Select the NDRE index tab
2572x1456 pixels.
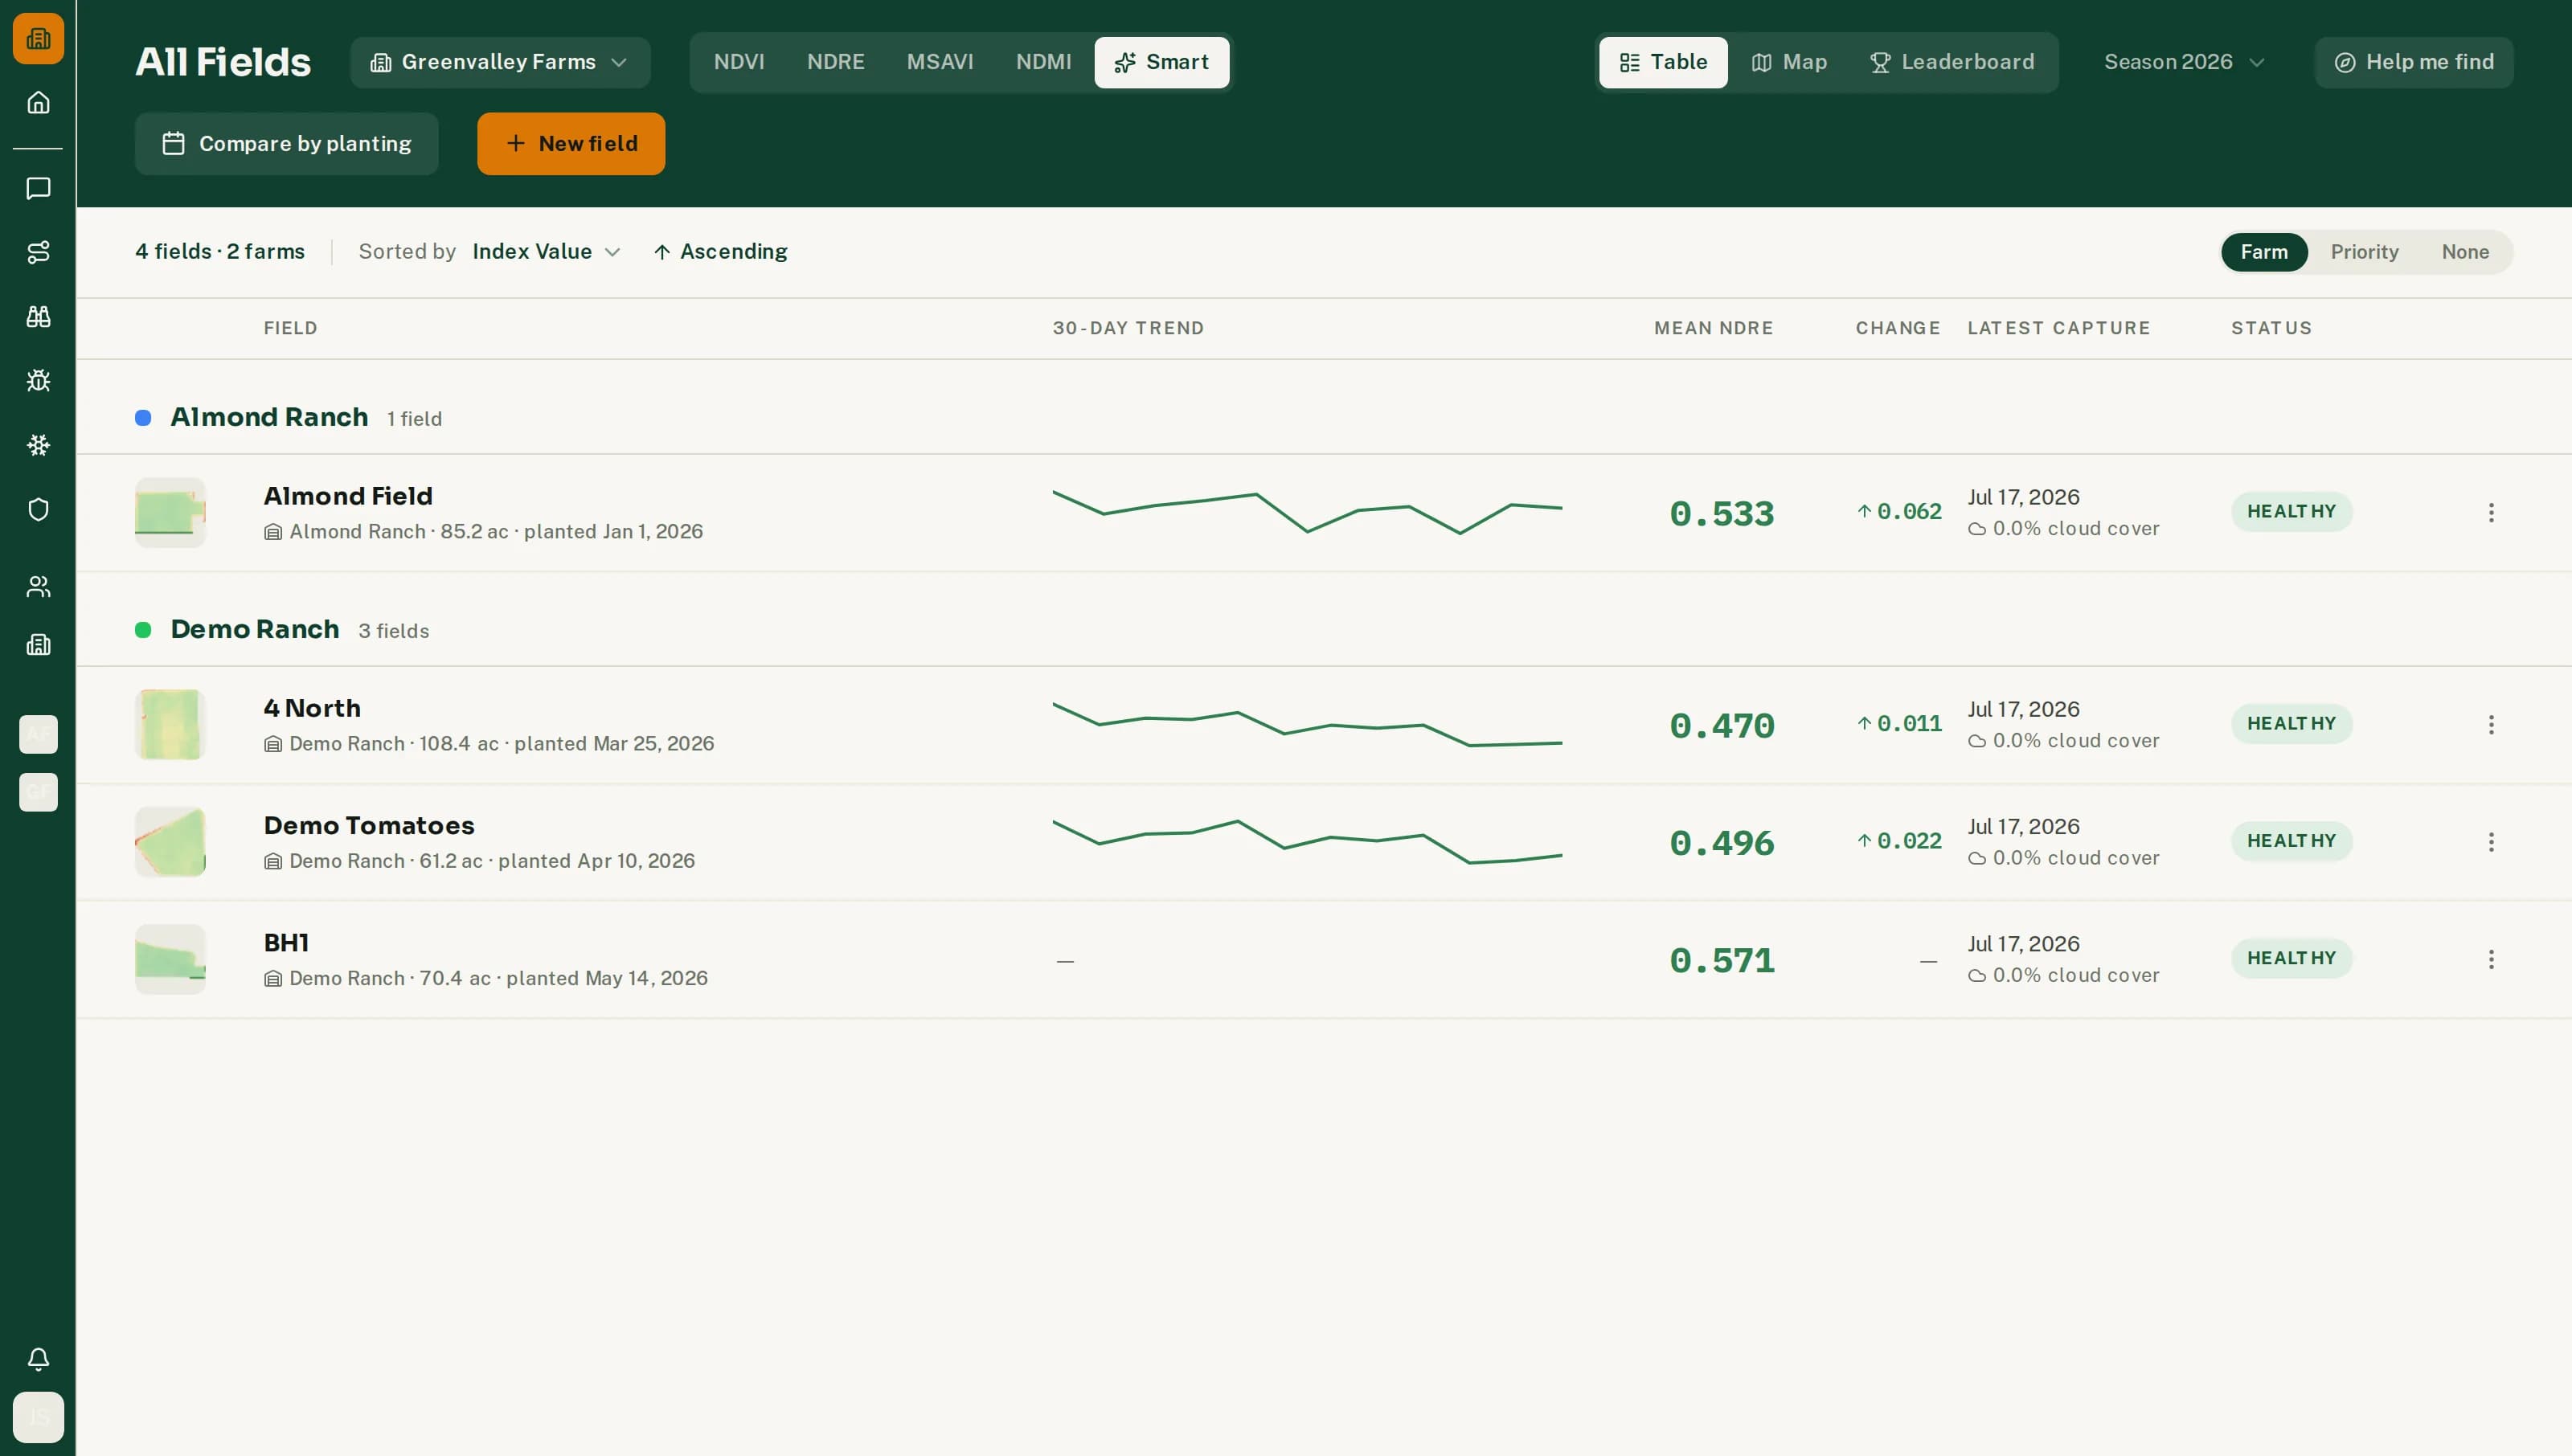[x=836, y=62]
